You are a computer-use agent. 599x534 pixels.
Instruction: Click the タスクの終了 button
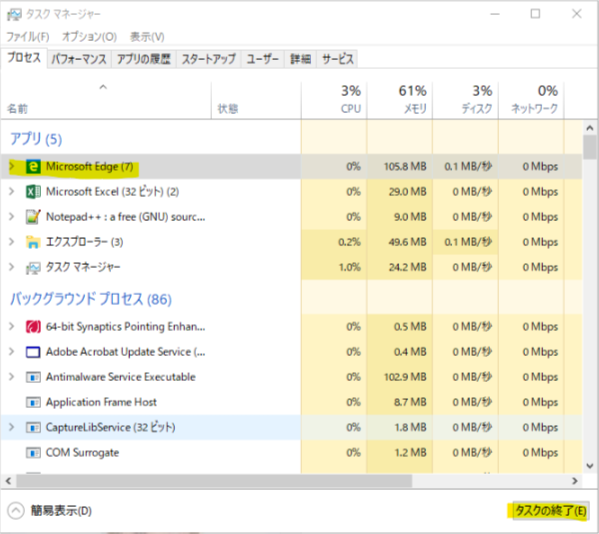pos(550,511)
